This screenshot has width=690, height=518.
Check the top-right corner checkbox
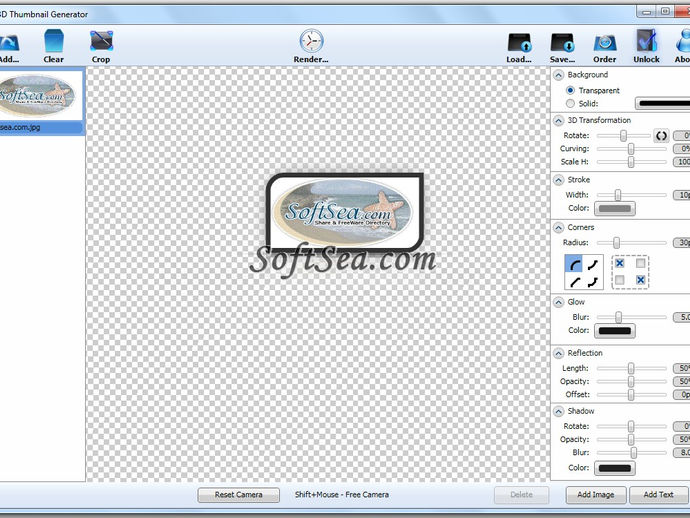640,263
